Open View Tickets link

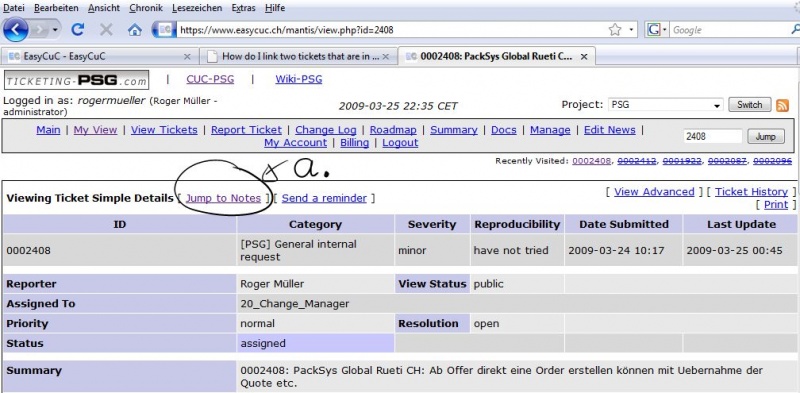point(164,130)
